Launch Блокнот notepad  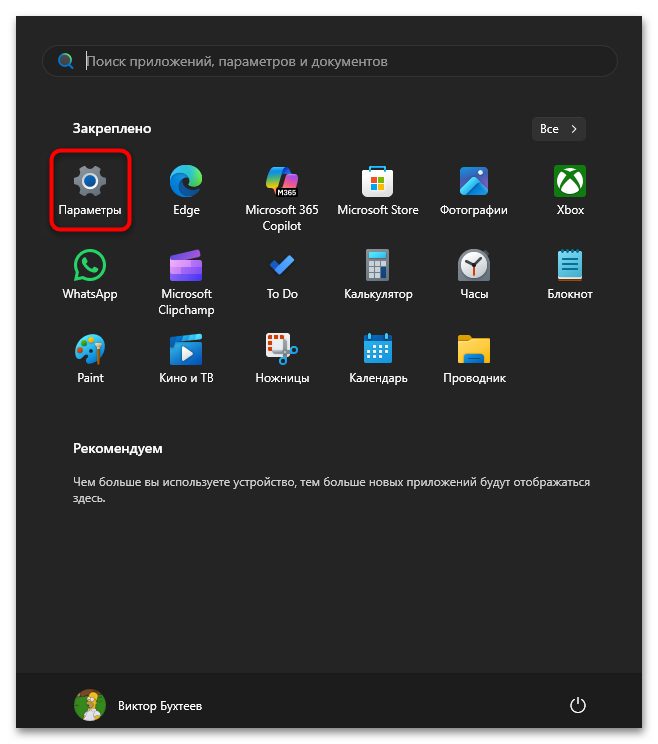(570, 274)
